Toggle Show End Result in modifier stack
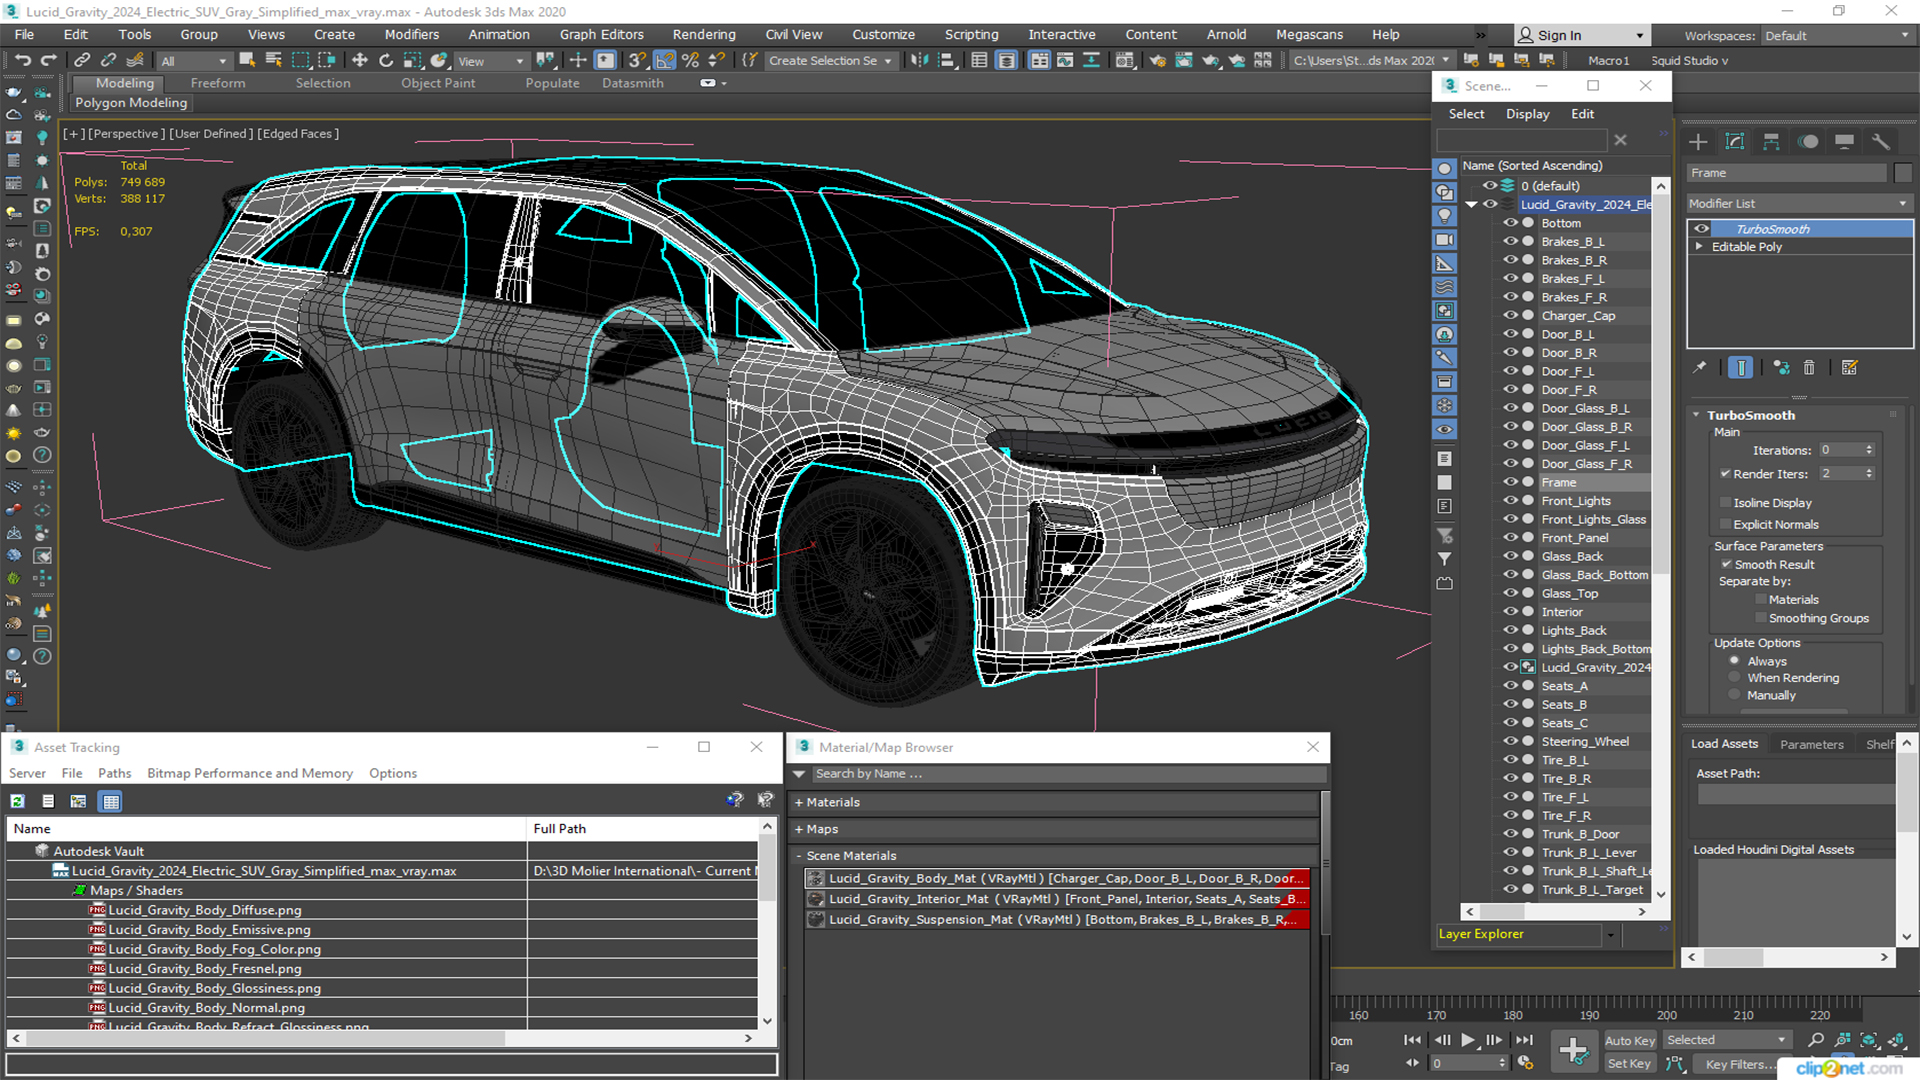 (x=1741, y=368)
